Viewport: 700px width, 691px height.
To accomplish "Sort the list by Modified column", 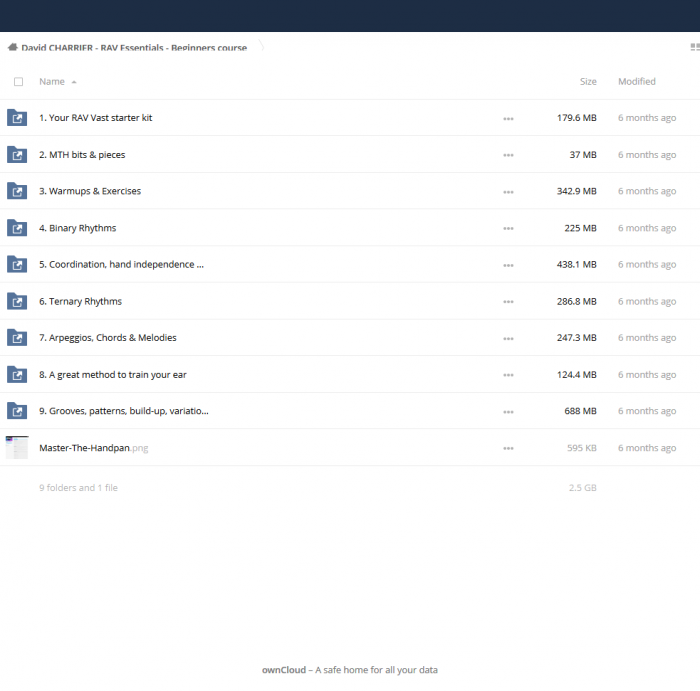I will (637, 82).
